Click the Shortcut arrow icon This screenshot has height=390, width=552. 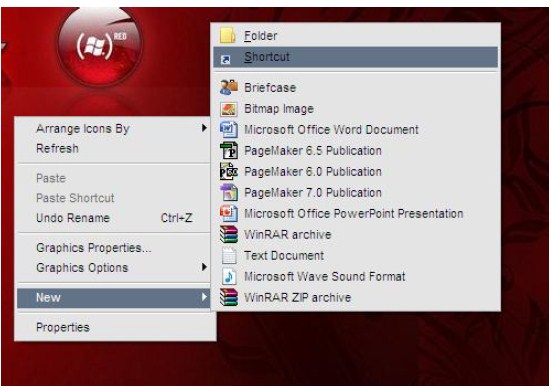click(x=225, y=60)
